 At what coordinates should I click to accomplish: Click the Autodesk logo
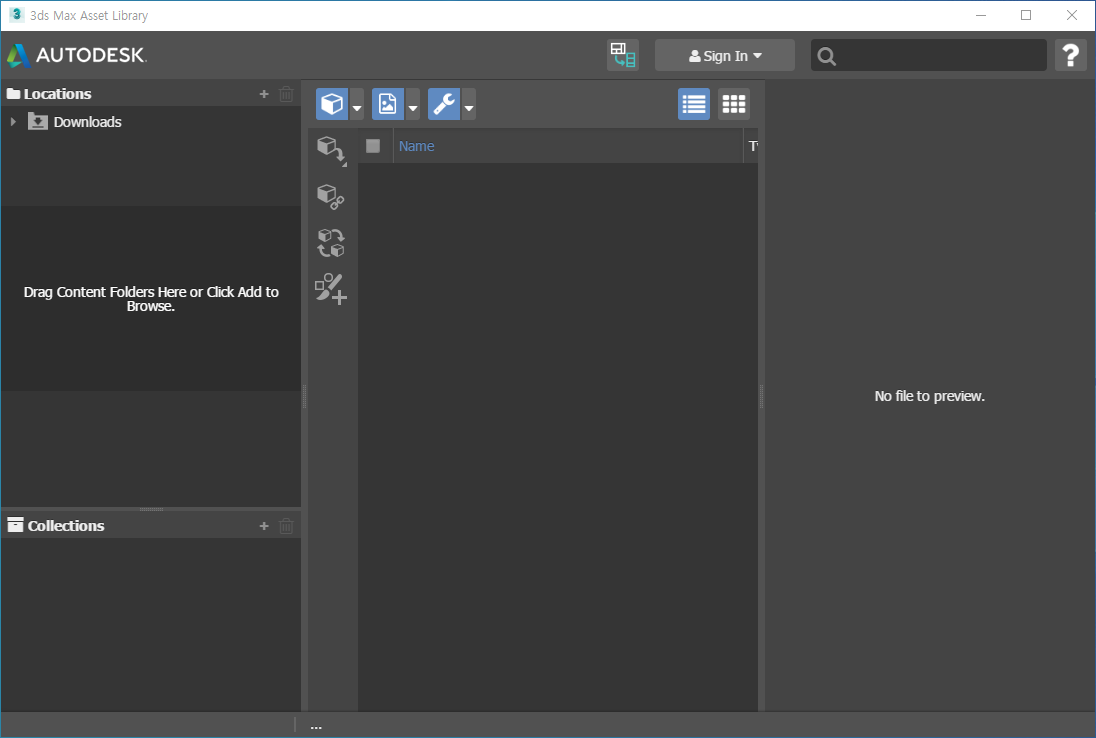coord(75,55)
